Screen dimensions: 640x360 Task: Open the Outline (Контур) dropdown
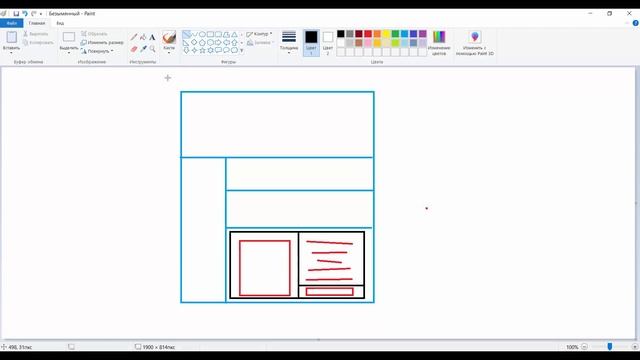259,34
